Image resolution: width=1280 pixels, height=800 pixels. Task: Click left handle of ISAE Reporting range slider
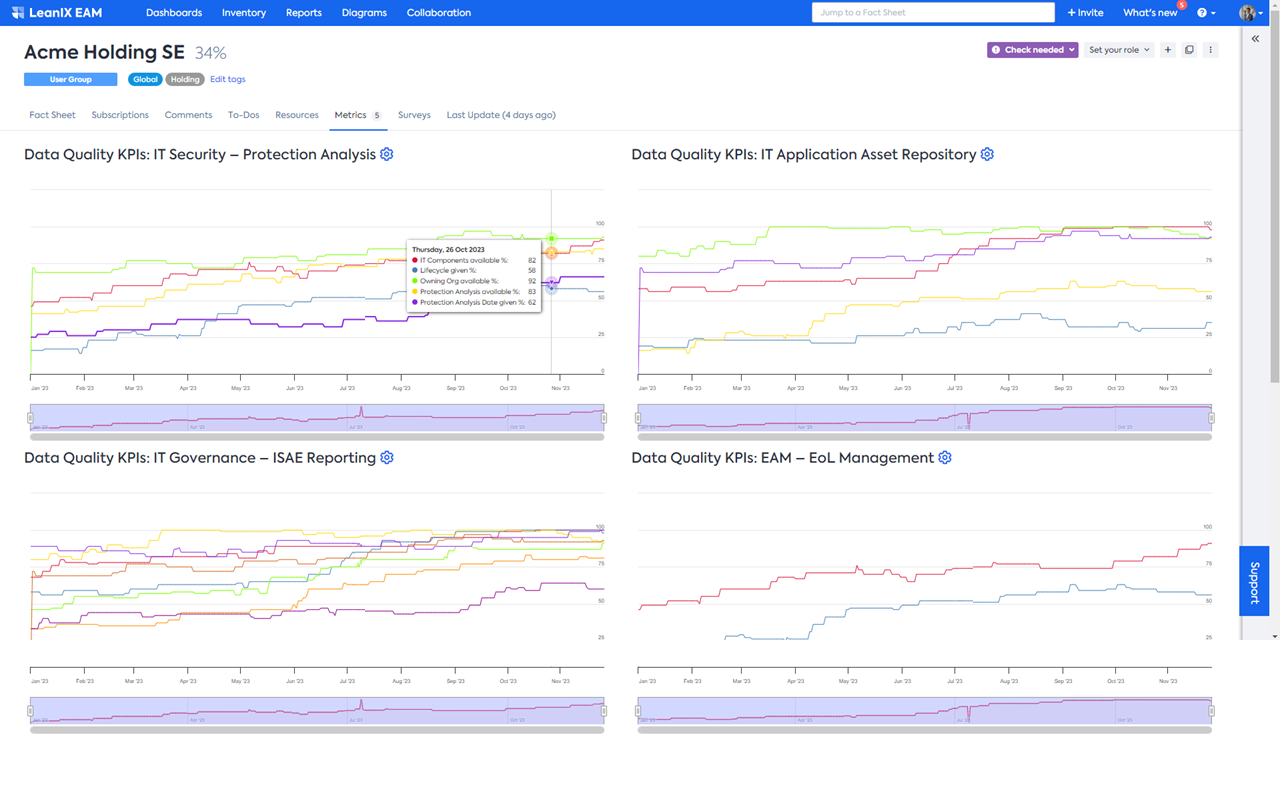click(31, 711)
